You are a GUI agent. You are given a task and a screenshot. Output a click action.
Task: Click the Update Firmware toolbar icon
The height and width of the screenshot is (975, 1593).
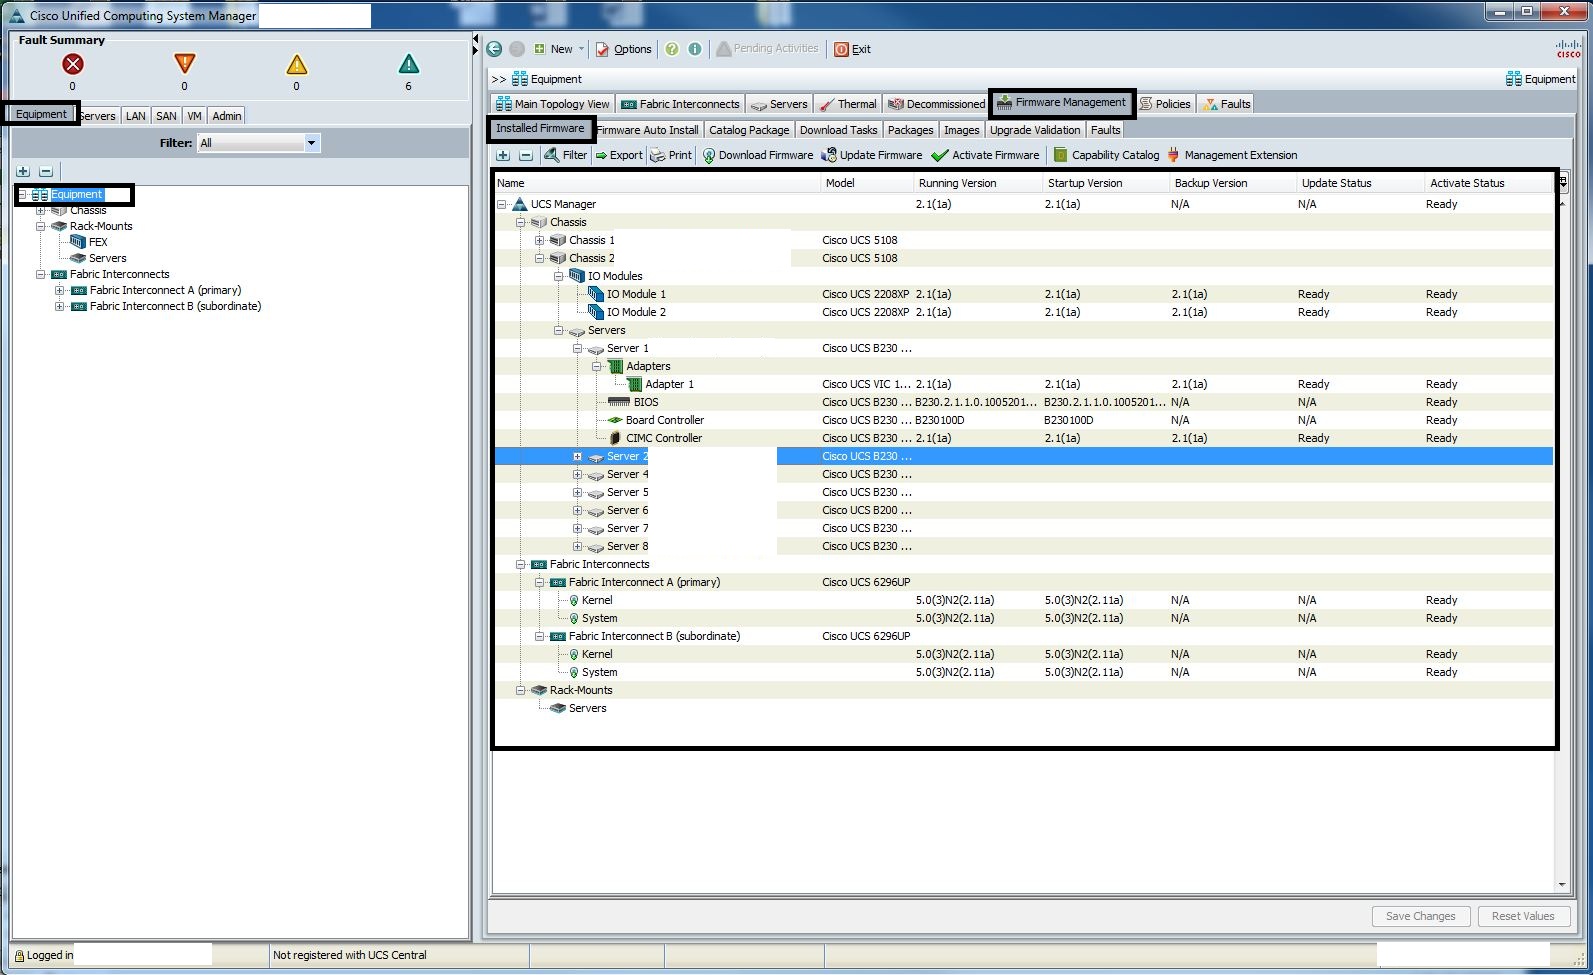(829, 156)
